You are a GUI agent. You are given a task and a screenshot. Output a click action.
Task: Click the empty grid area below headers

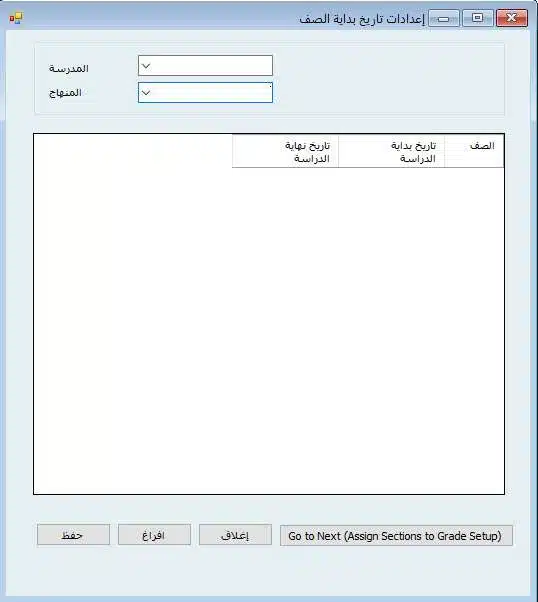(x=269, y=330)
